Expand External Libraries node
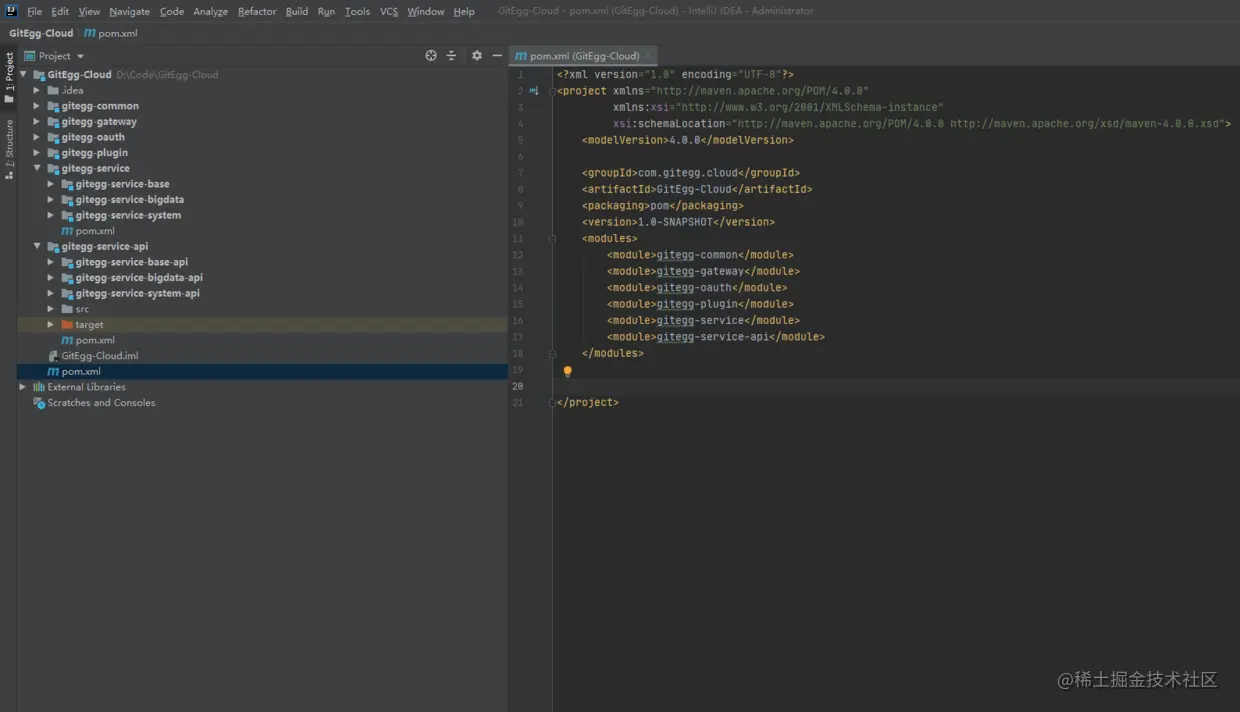Screen dimensions: 1240x712 click(23, 387)
